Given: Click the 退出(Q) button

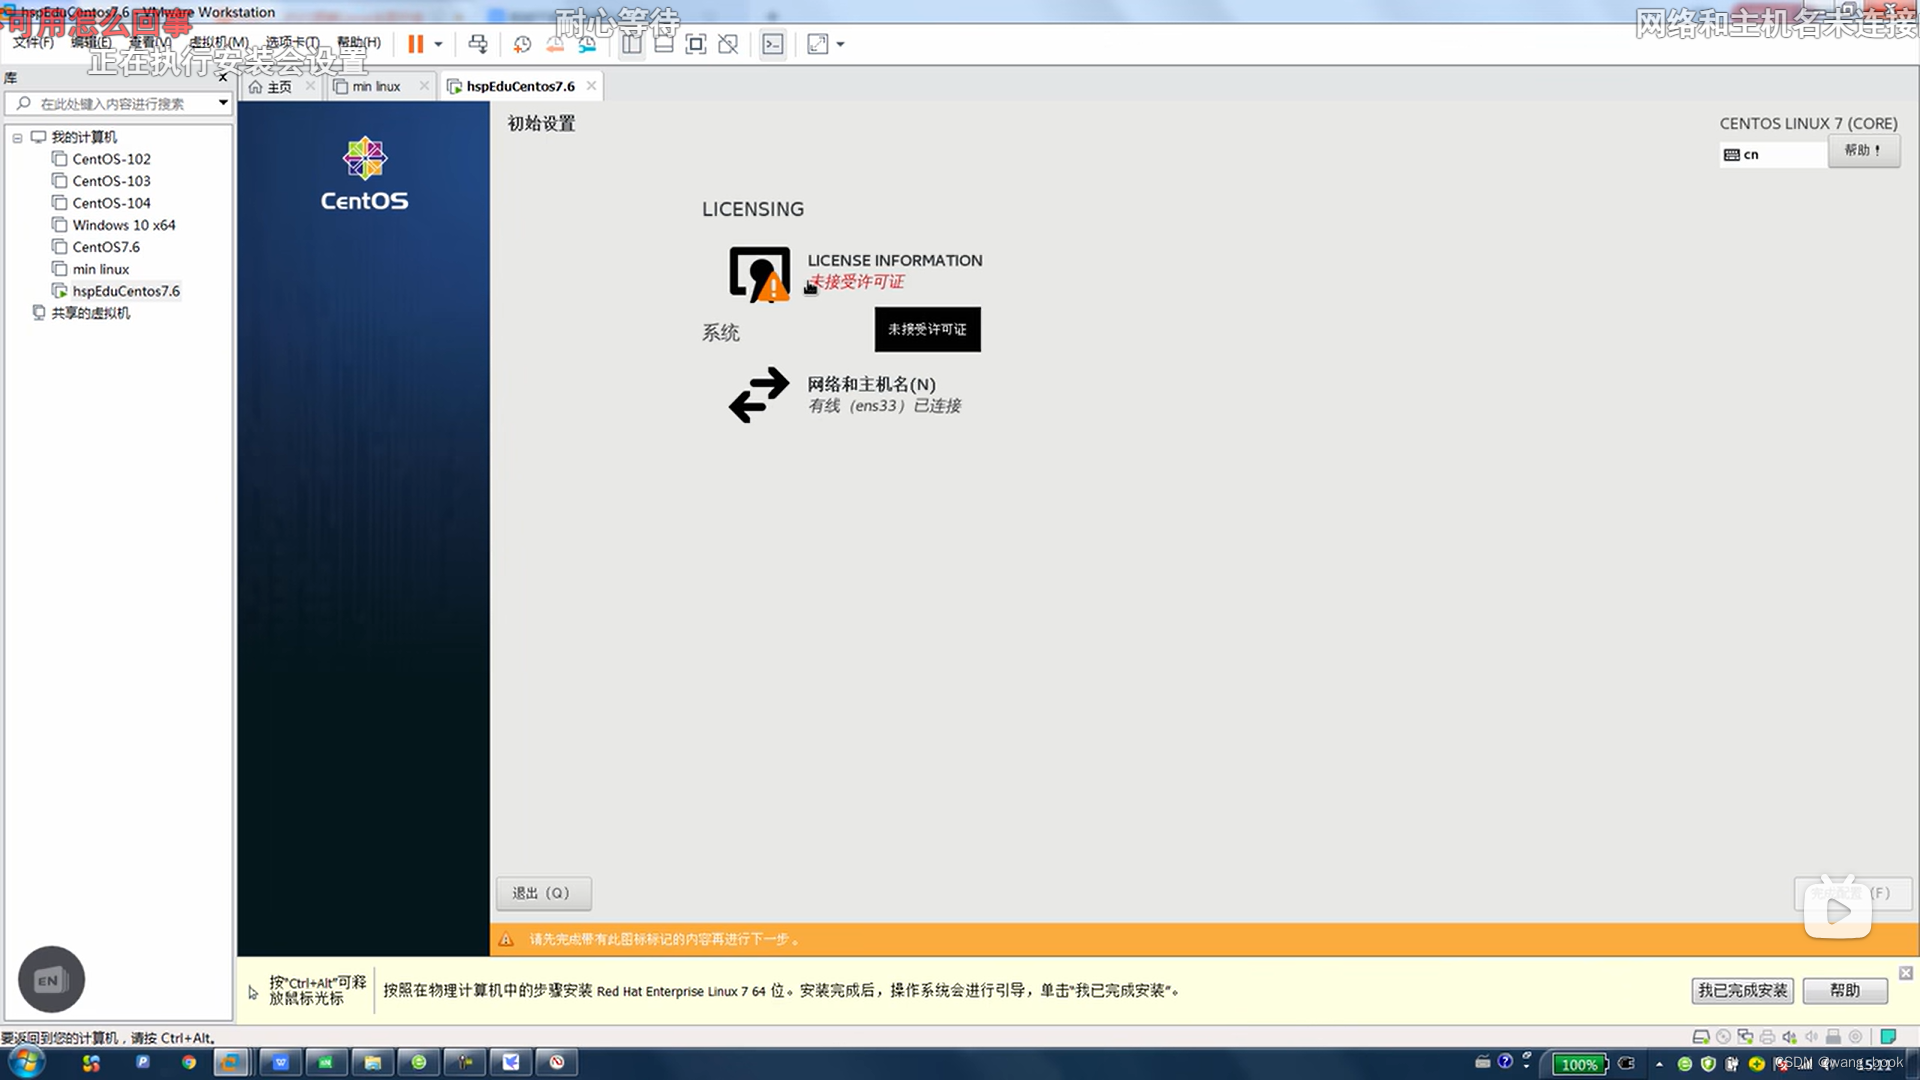Looking at the screenshot, I should click(x=543, y=893).
